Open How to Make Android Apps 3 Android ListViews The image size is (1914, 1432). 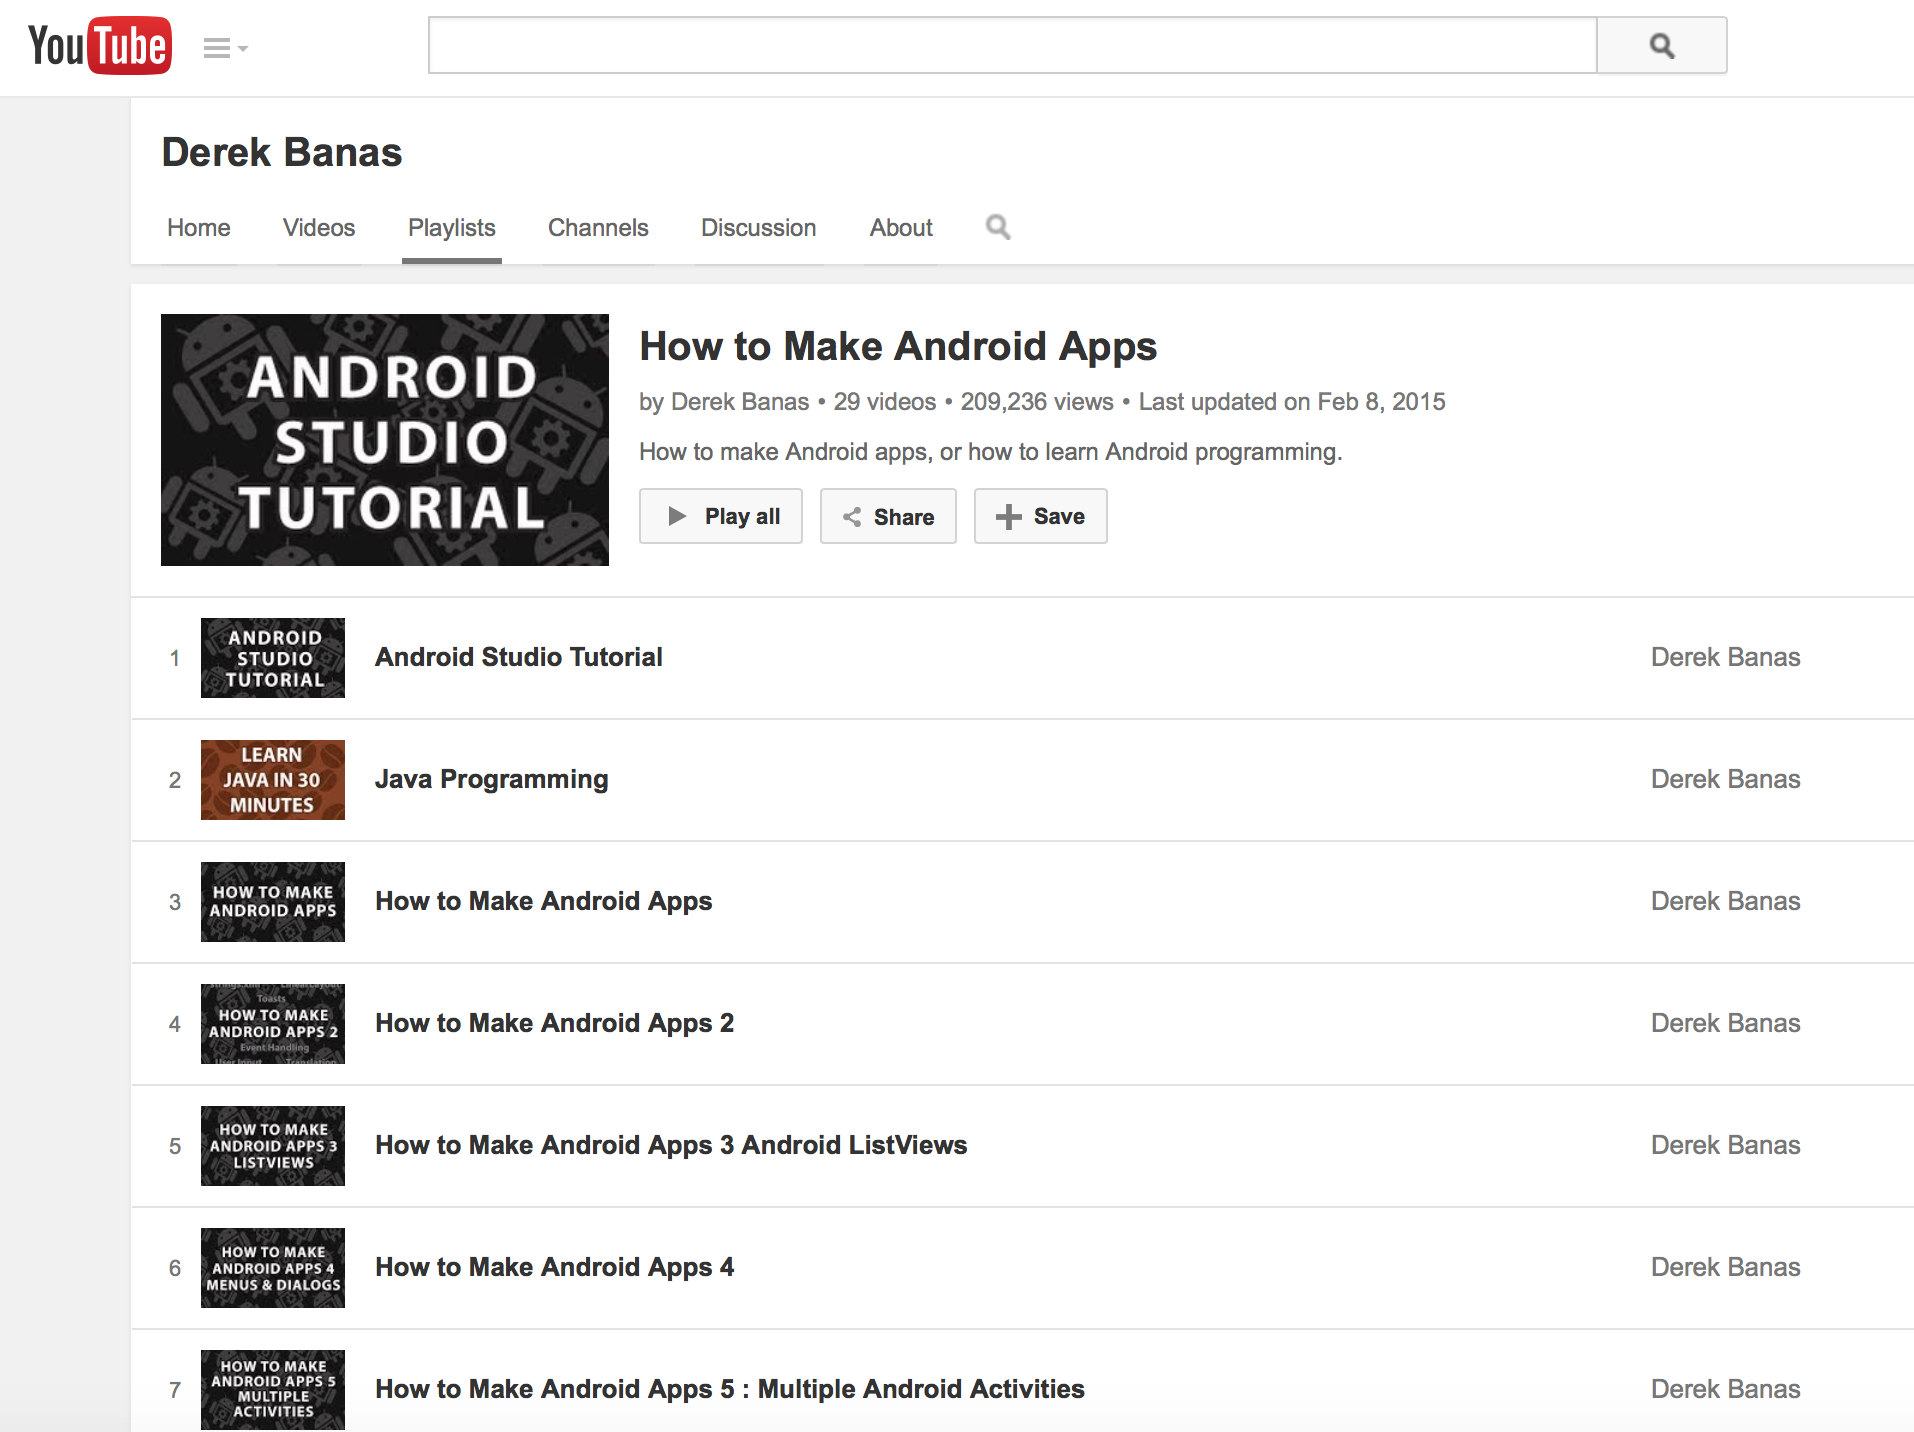(671, 1145)
